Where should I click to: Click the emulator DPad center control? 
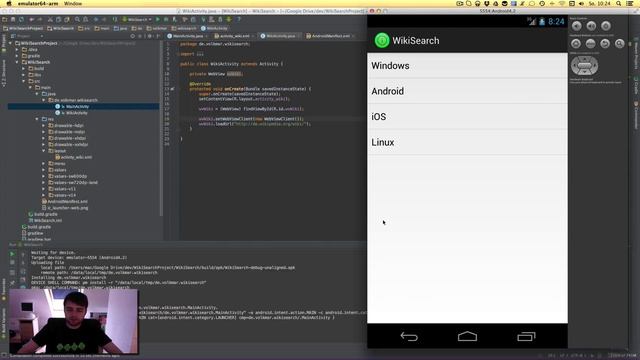click(x=584, y=65)
